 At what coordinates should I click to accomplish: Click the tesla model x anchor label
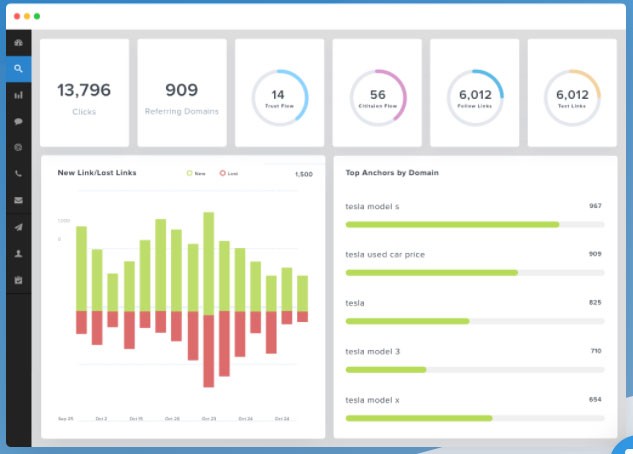click(372, 400)
